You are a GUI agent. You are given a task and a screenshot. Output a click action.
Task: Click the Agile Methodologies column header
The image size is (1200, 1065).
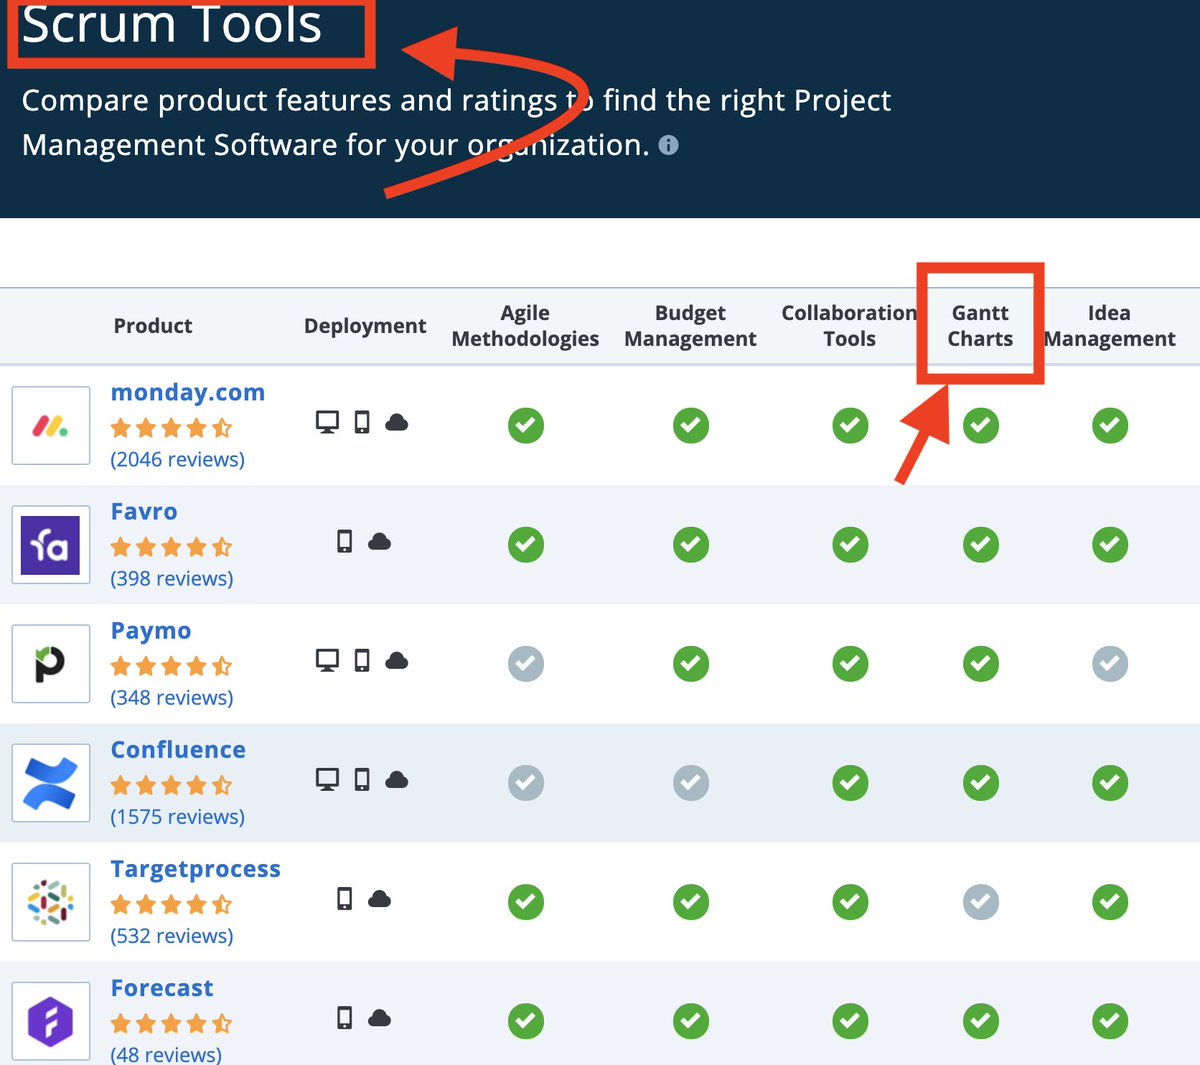coord(526,326)
